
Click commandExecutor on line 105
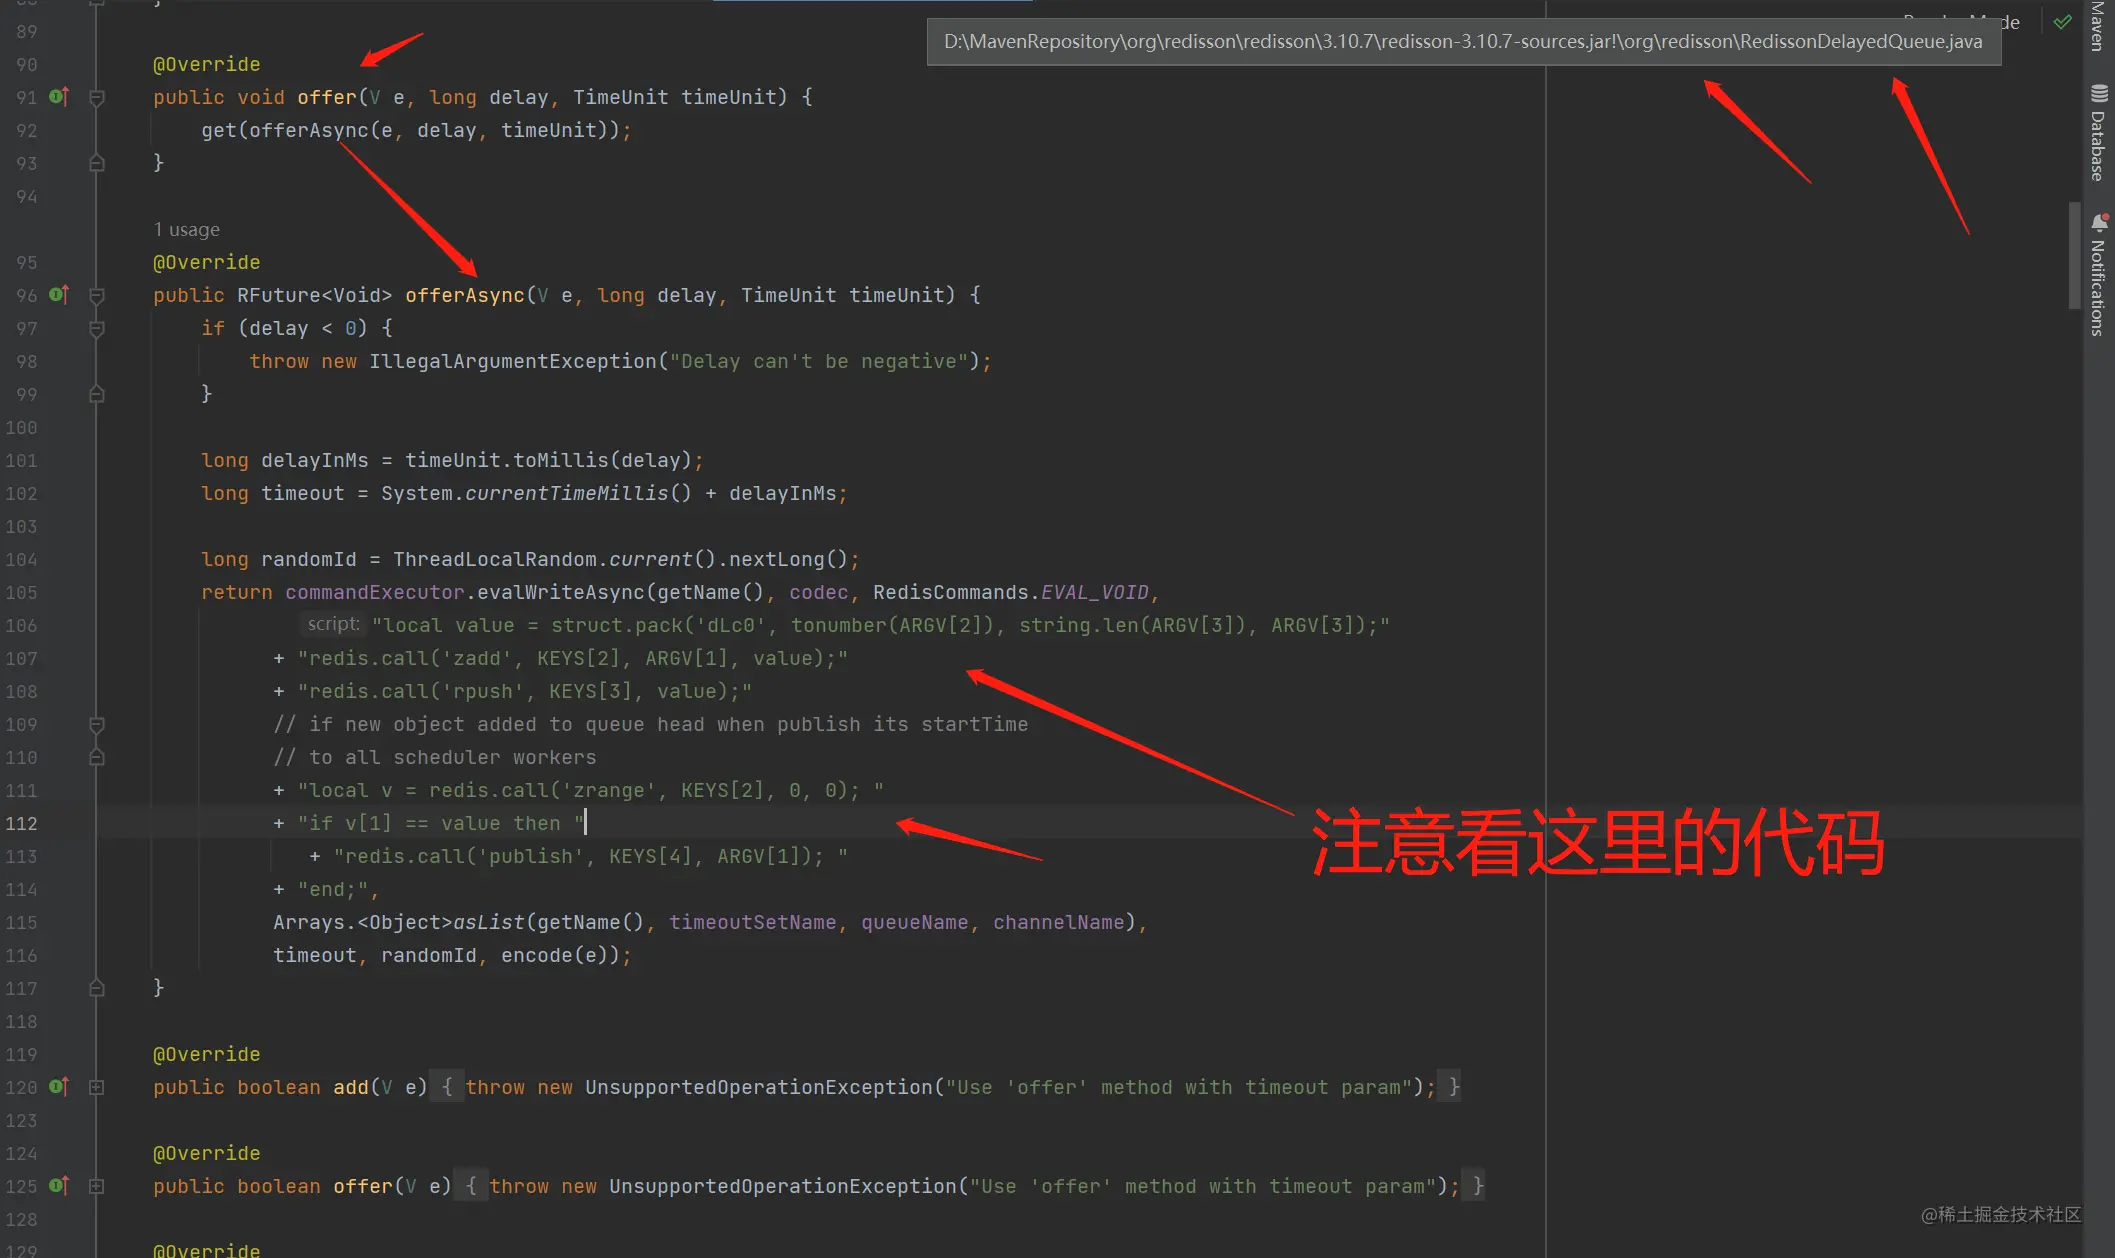pos(375,592)
